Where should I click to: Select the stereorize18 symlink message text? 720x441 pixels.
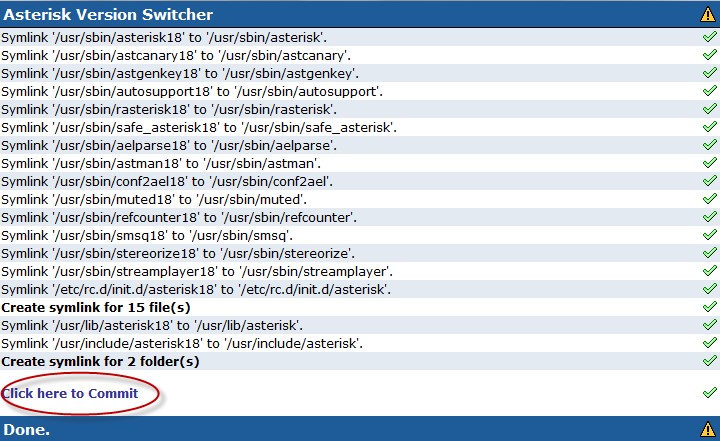[178, 254]
